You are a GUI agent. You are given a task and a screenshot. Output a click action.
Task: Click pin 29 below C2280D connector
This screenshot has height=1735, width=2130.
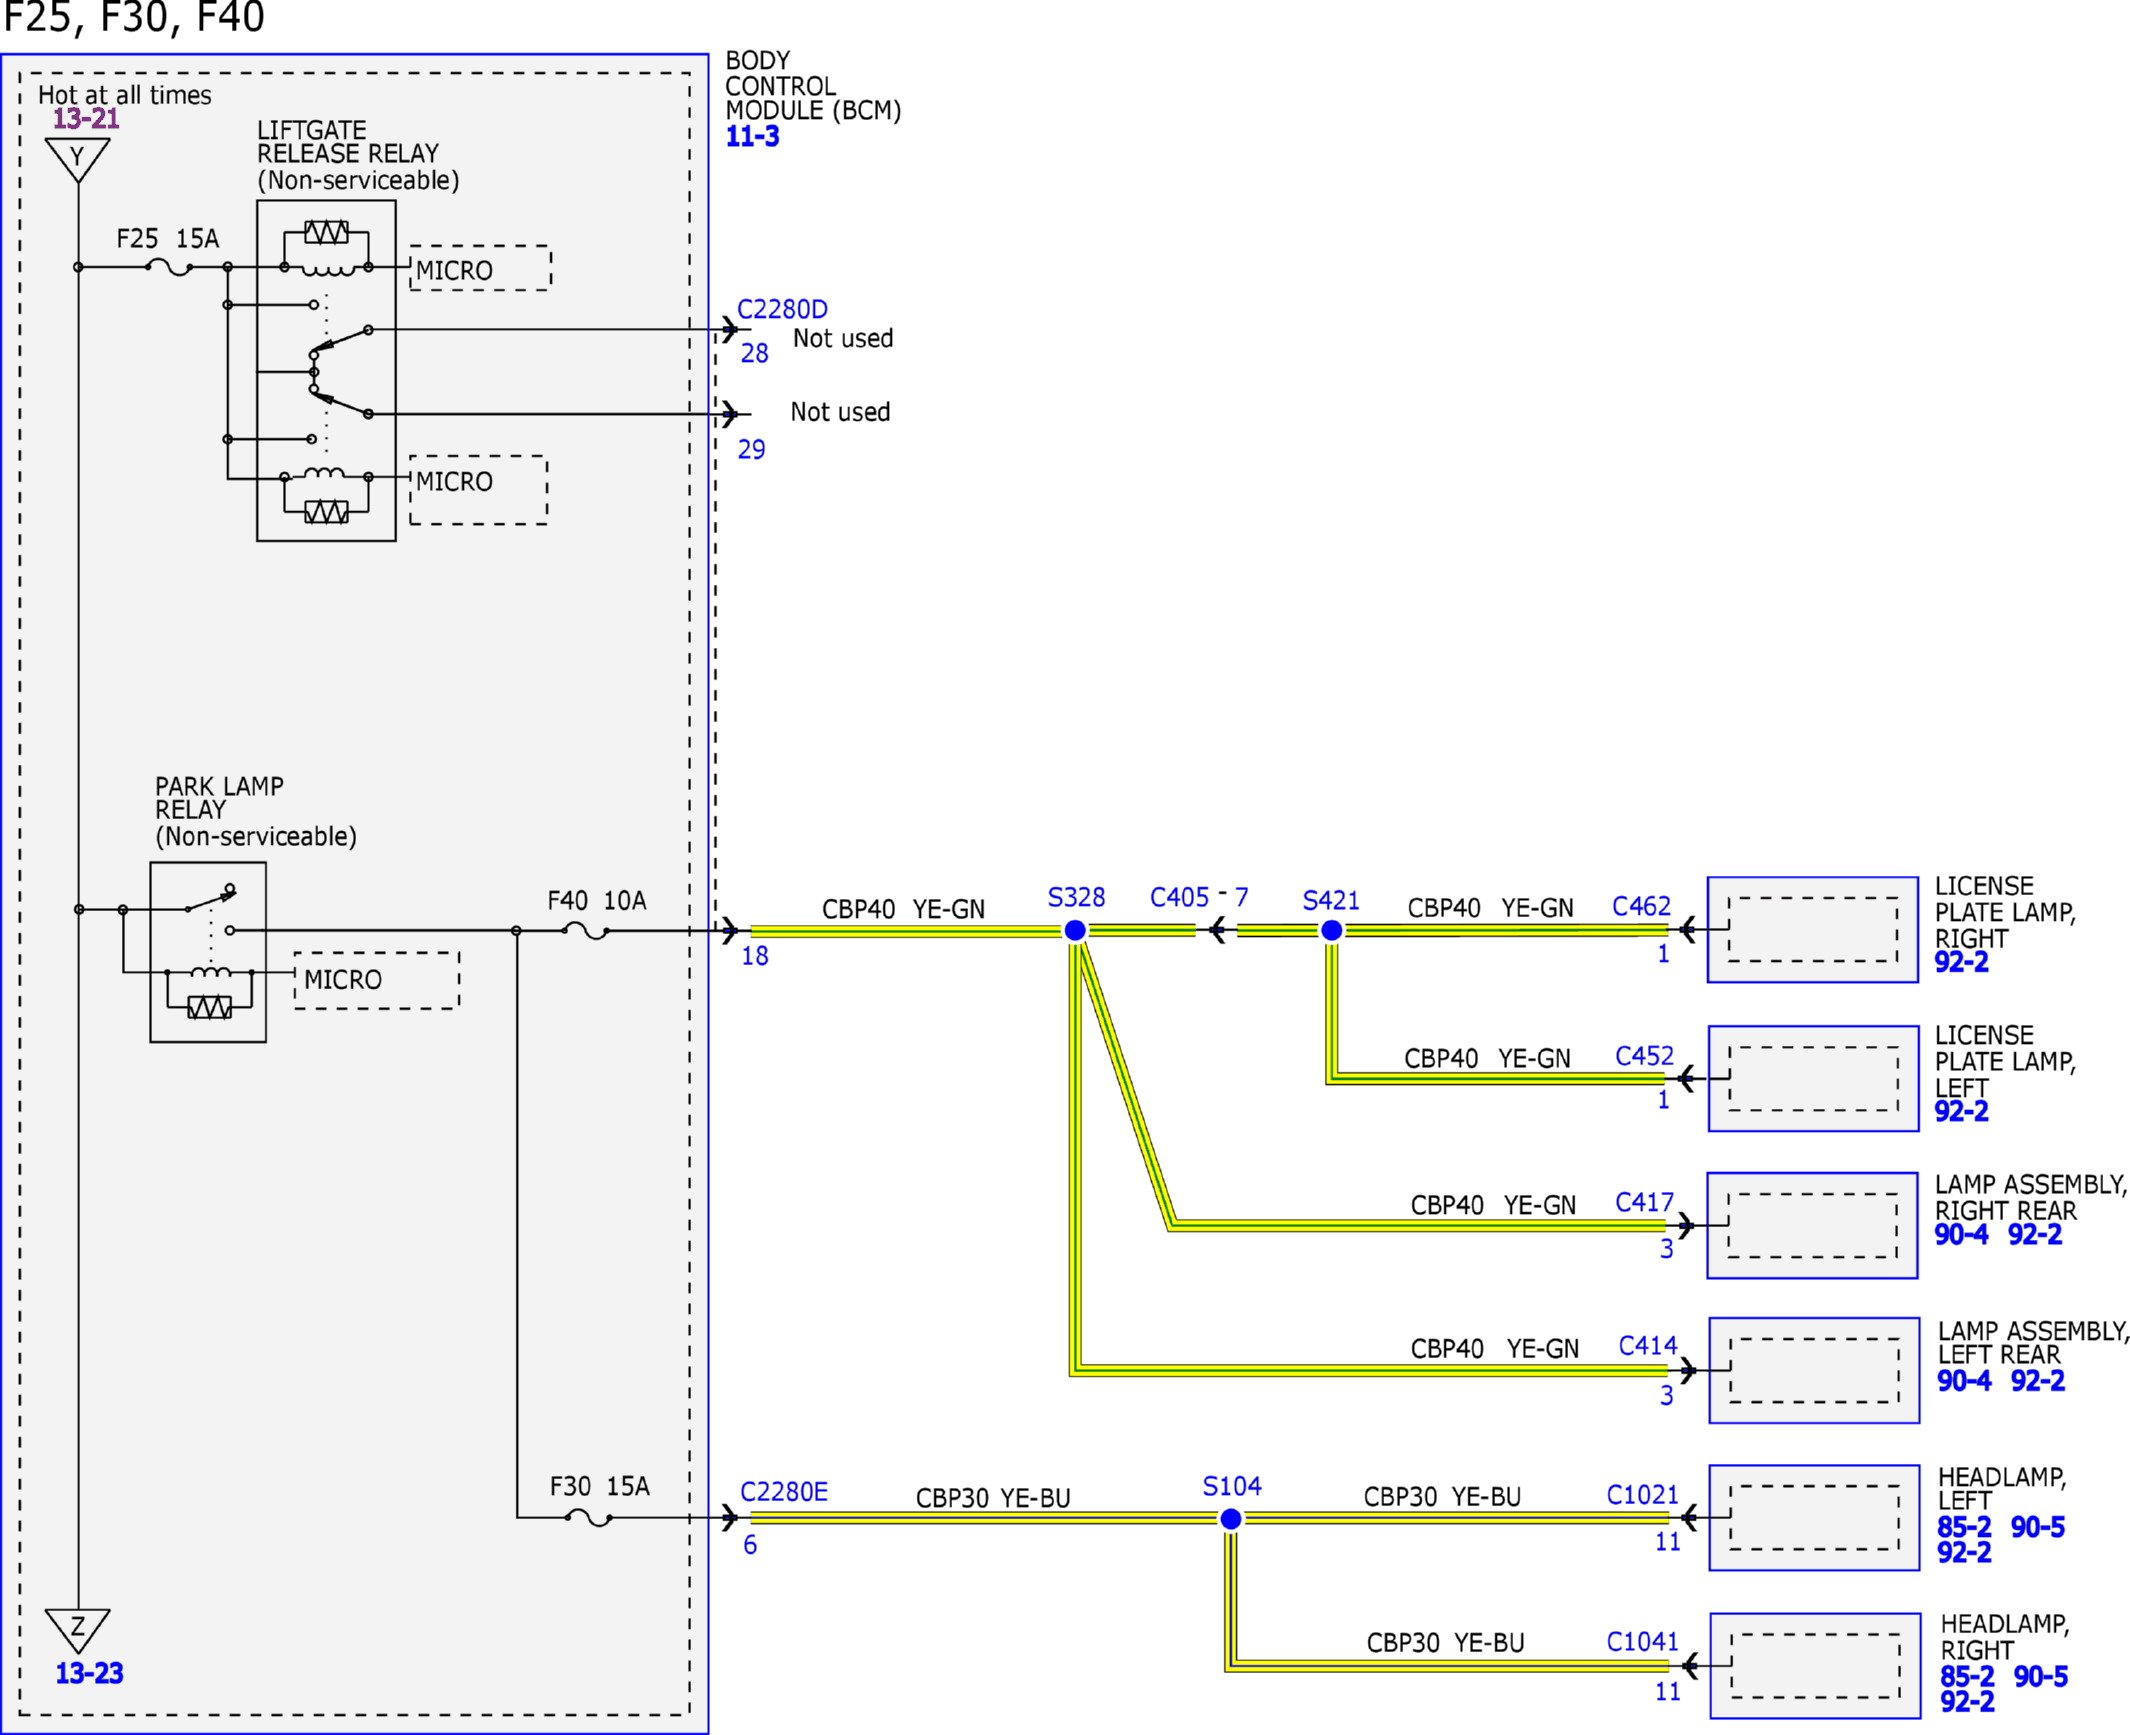(x=751, y=450)
